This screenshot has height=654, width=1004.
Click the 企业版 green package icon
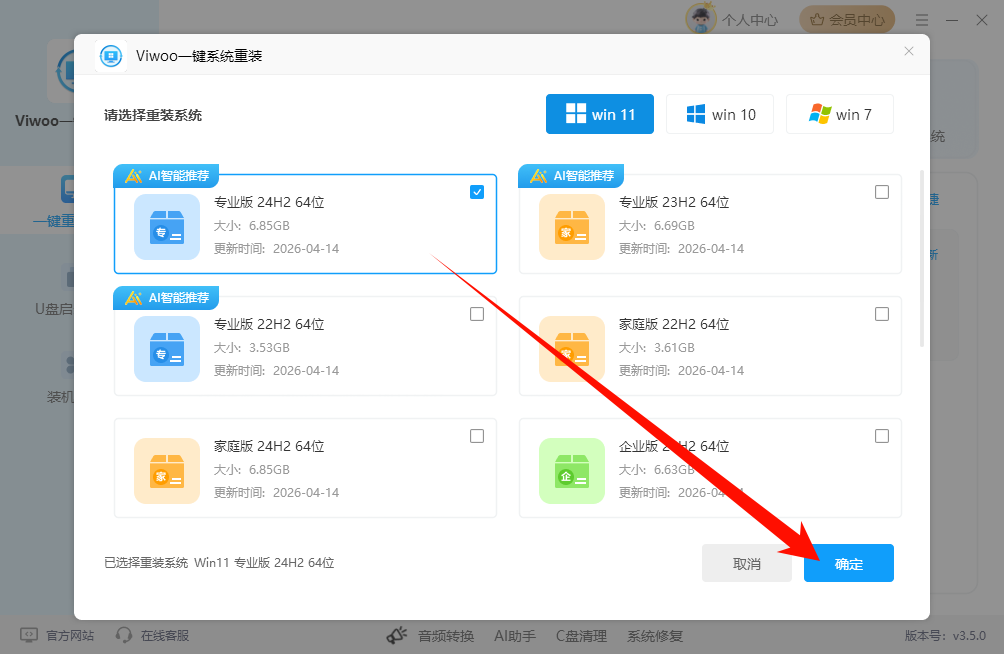click(572, 471)
